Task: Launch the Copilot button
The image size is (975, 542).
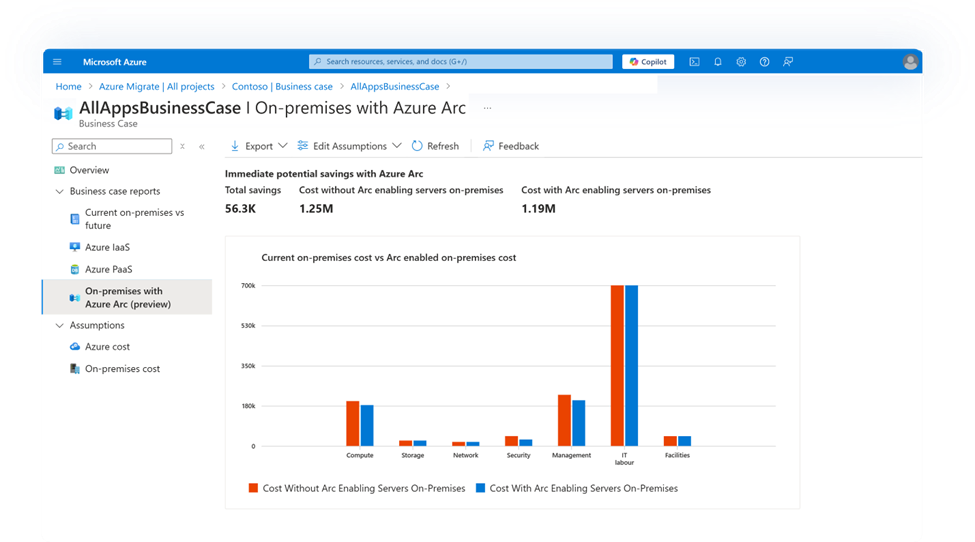Action: coord(648,62)
